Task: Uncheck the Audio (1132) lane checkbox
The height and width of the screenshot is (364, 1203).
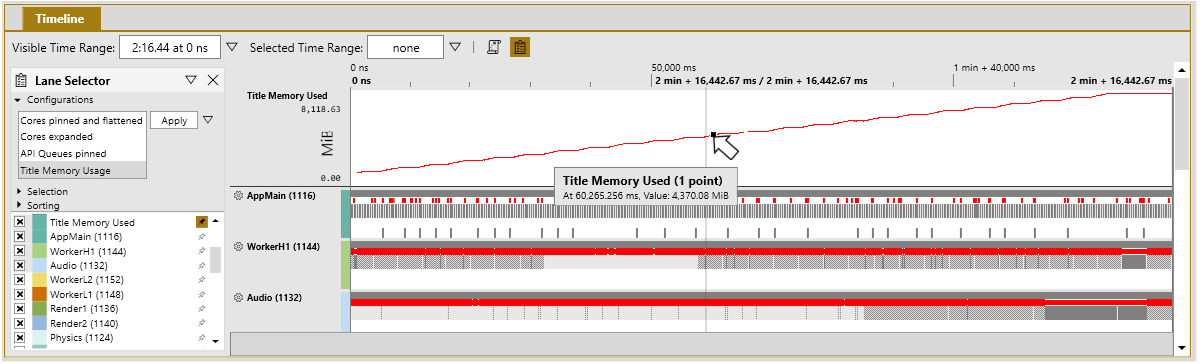Action: 19,266
